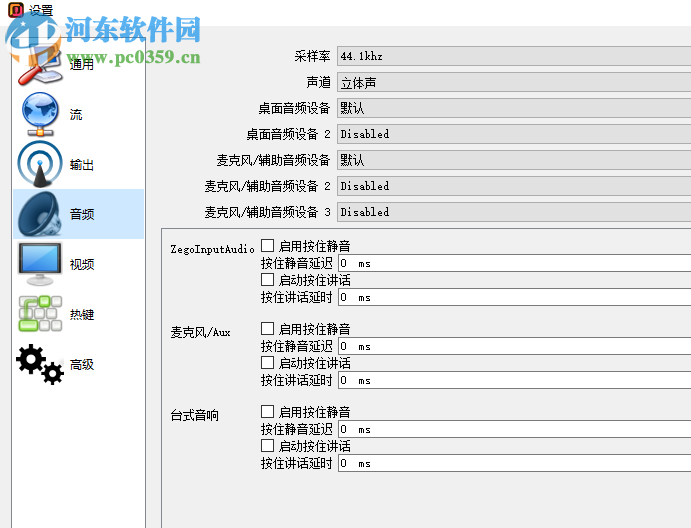Screen dimensions: 691x528
Task: Click ZegoInputAudio 按住讲话延时 field
Action: (514, 297)
